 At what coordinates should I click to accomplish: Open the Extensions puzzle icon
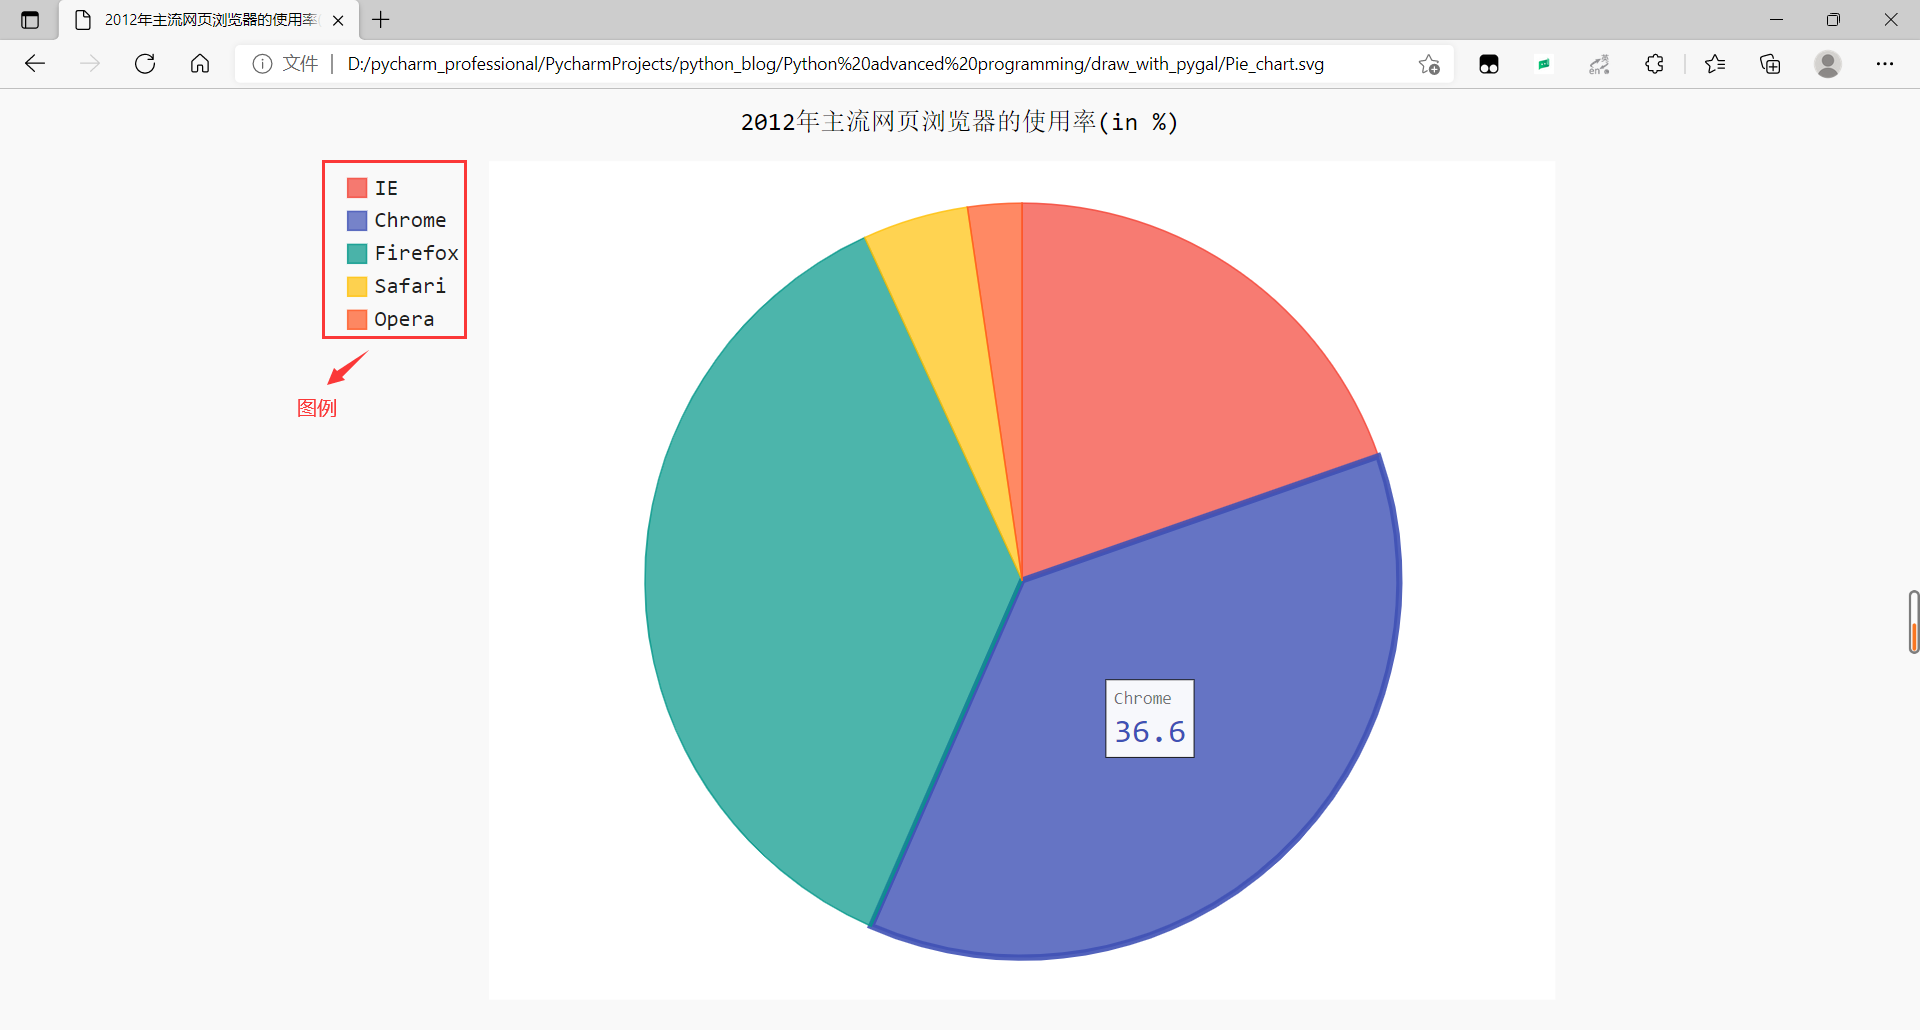(1655, 63)
